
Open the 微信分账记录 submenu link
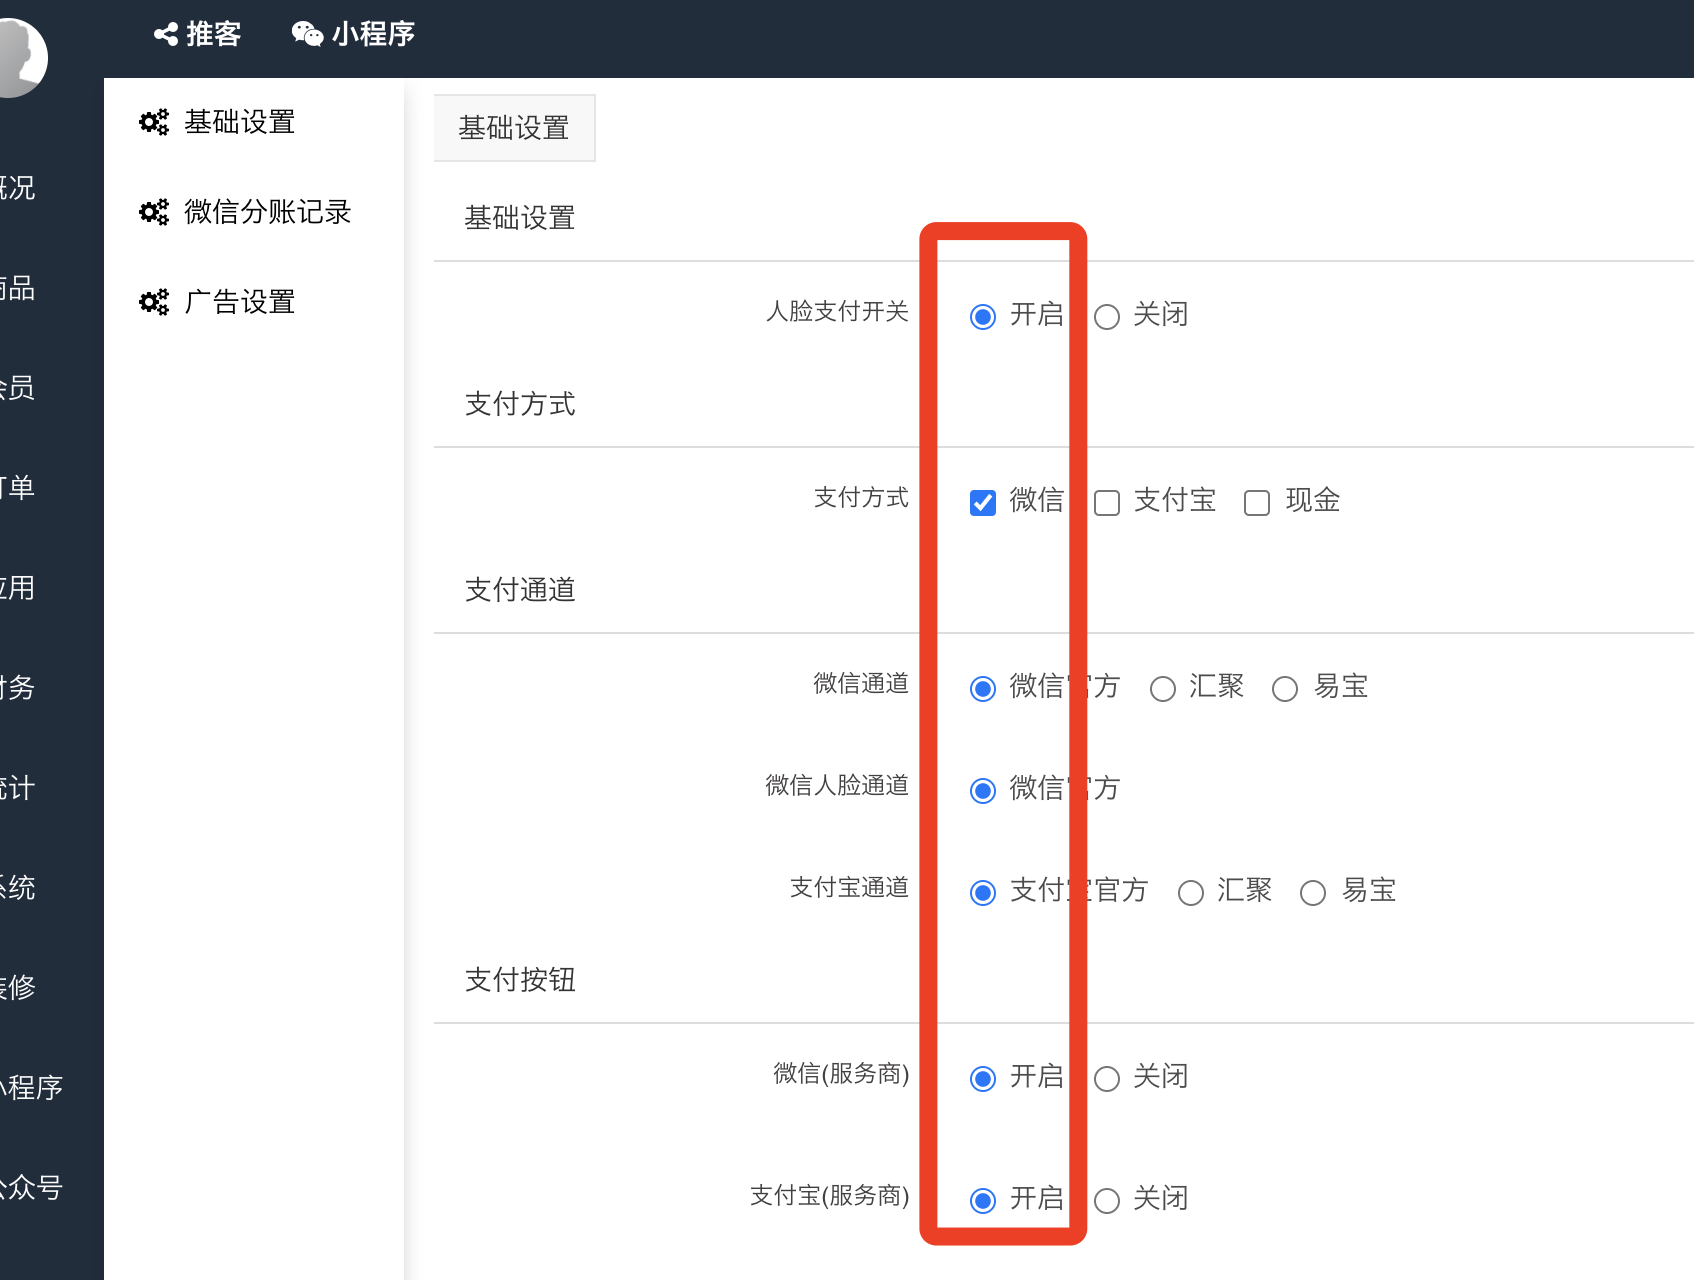[x=267, y=212]
